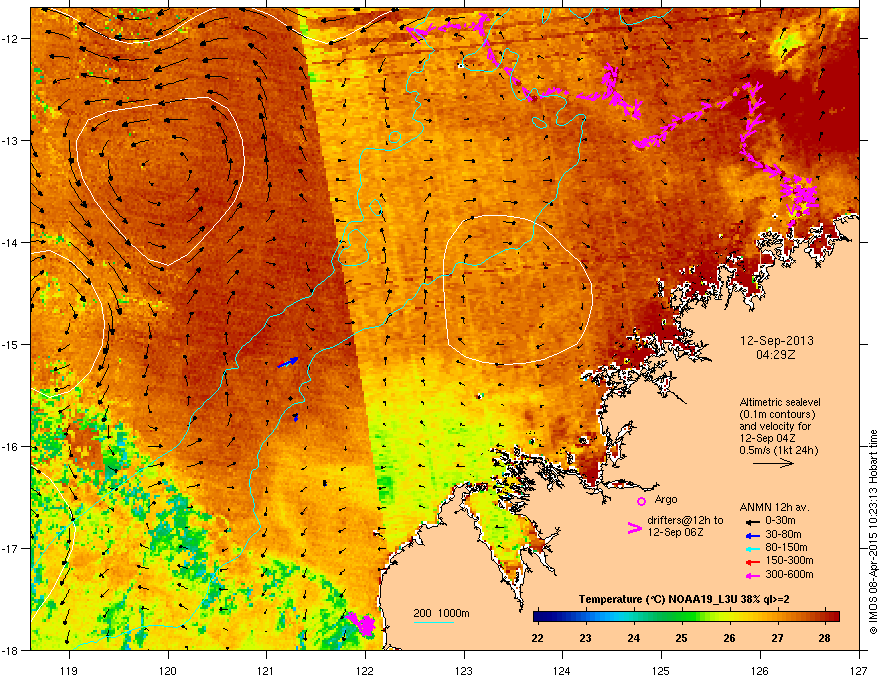Click the latitude axis label -12
The image size is (880, 680).
point(11,39)
